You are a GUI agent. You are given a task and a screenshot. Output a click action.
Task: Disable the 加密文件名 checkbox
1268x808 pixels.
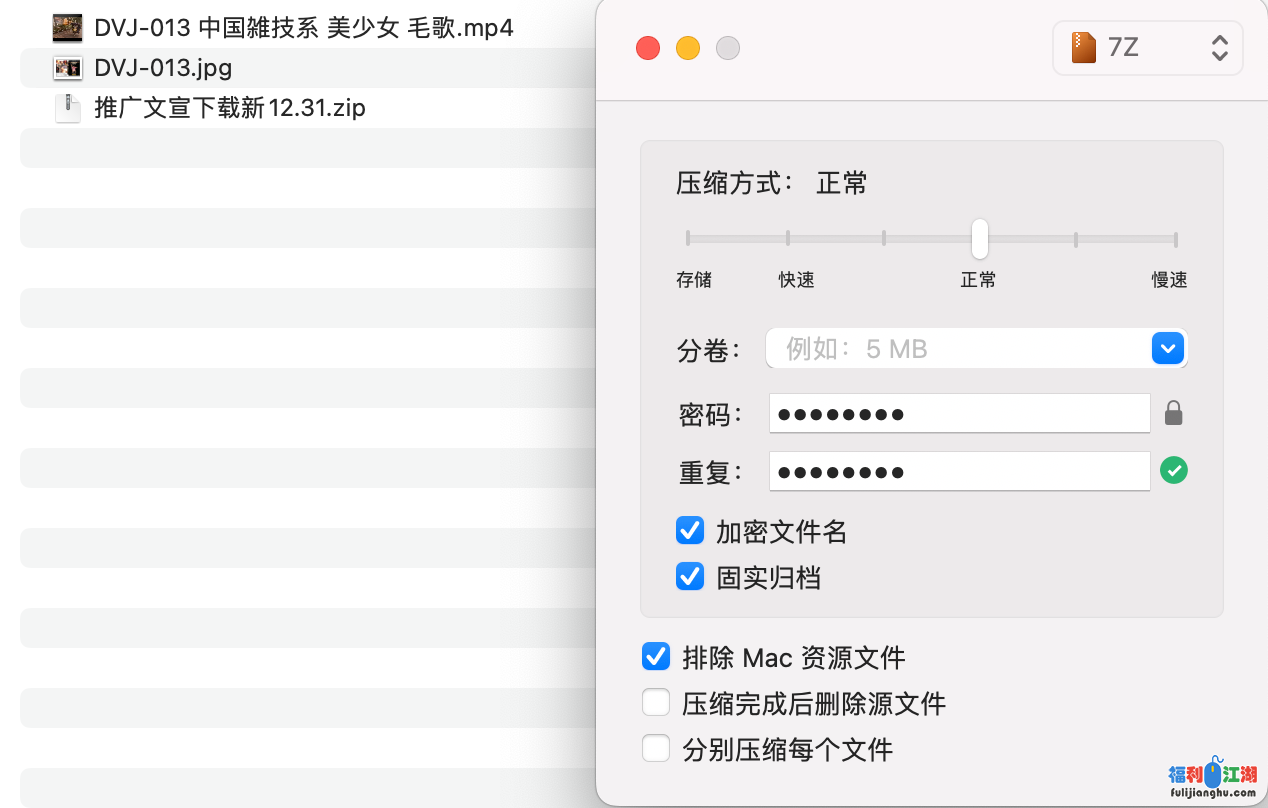pyautogui.click(x=690, y=531)
